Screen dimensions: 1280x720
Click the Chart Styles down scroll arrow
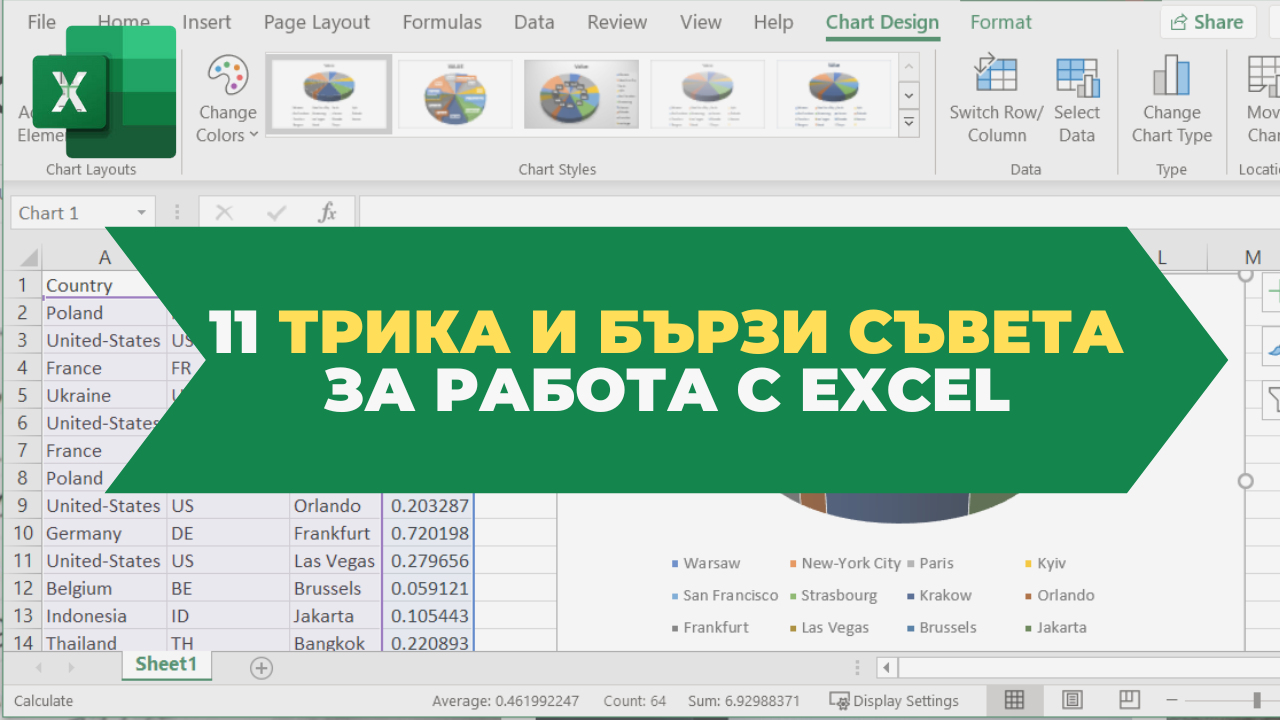pos(908,95)
